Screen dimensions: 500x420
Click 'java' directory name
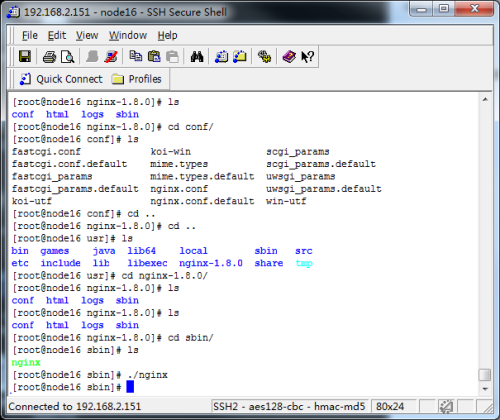tap(104, 251)
